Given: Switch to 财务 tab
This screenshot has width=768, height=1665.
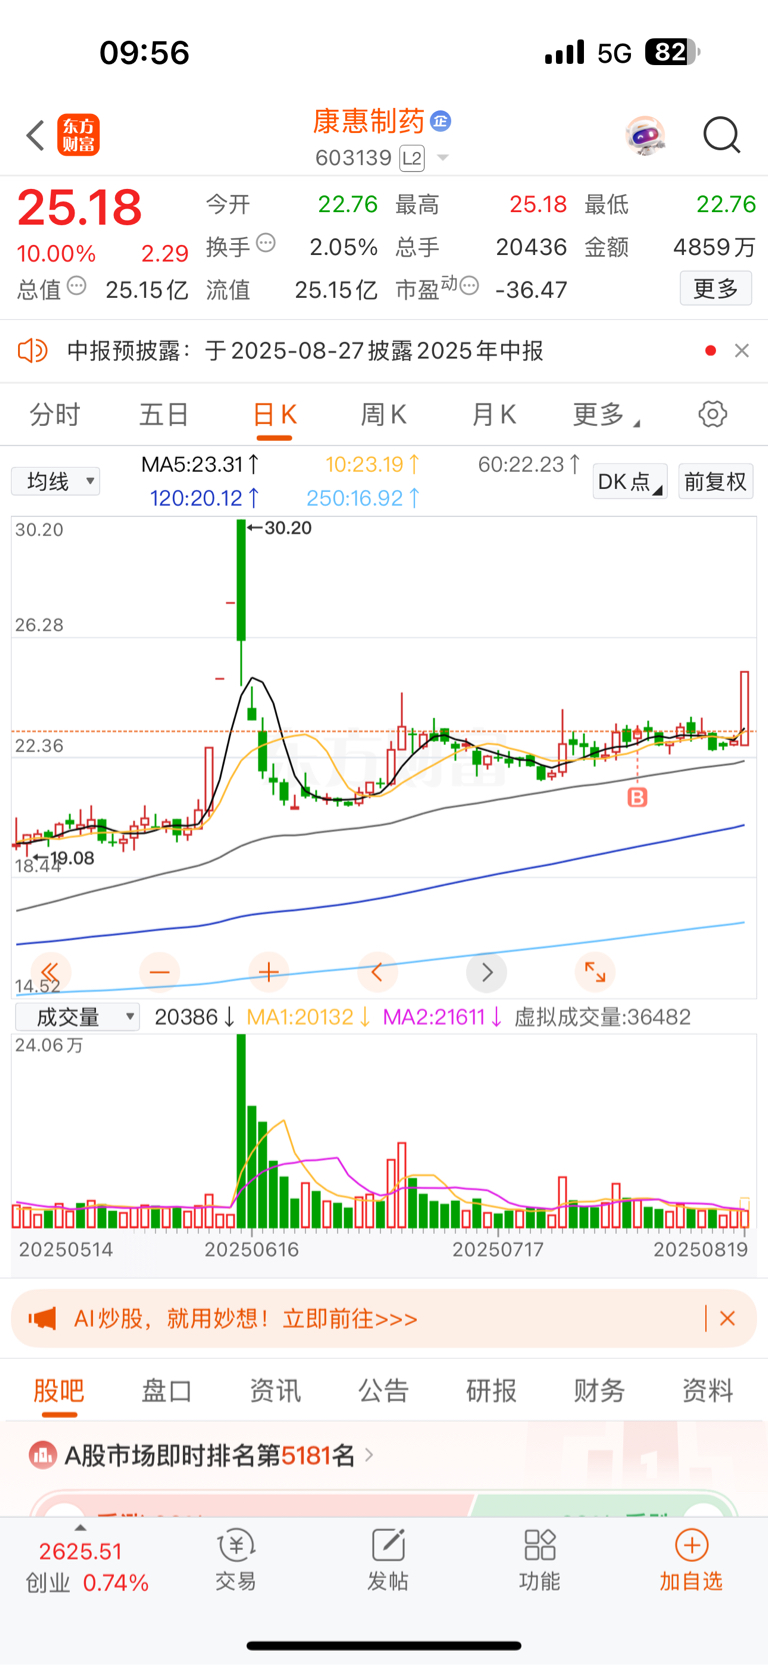Looking at the screenshot, I should (599, 1391).
